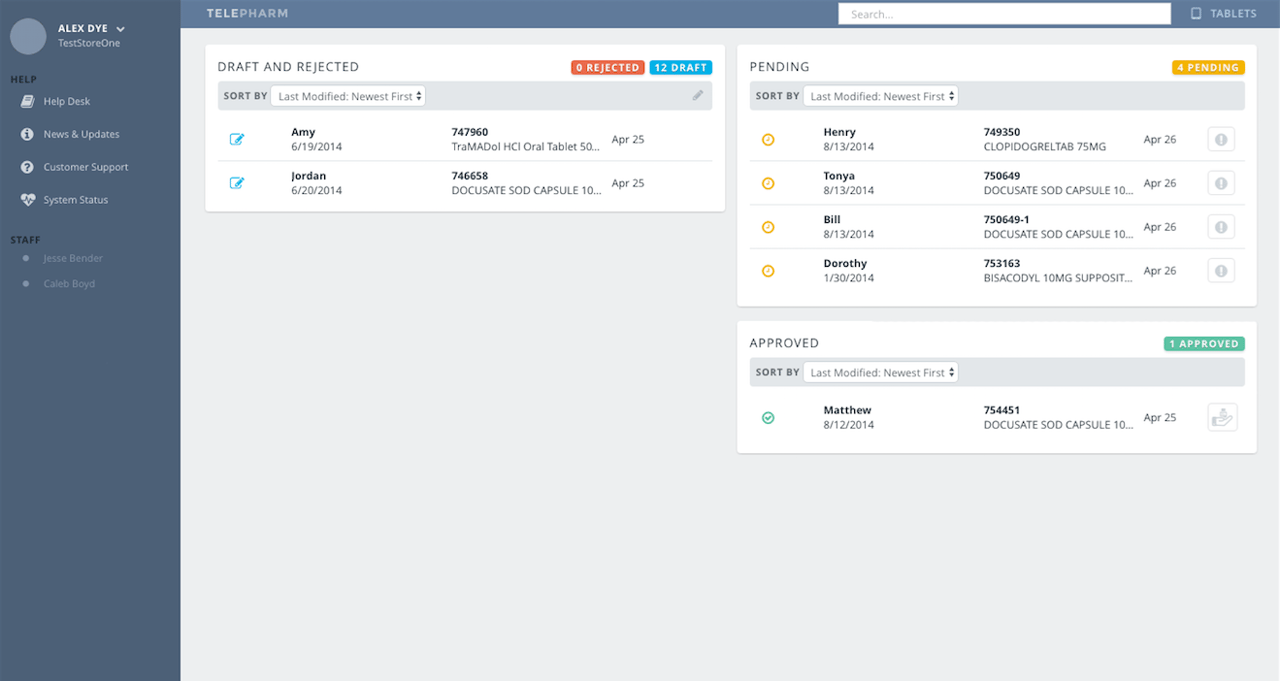
Task: Open News & Updates in sidebar
Action: click(80, 134)
